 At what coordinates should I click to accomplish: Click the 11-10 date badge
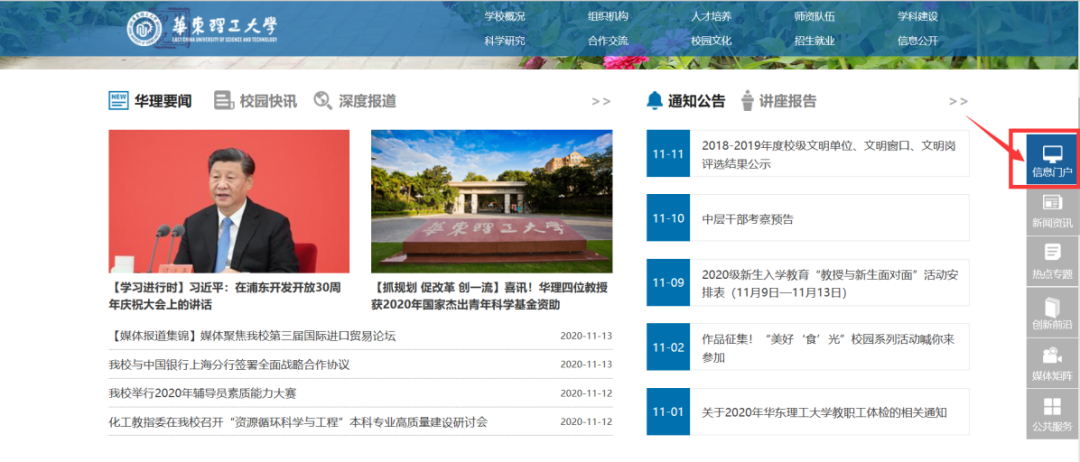668,218
